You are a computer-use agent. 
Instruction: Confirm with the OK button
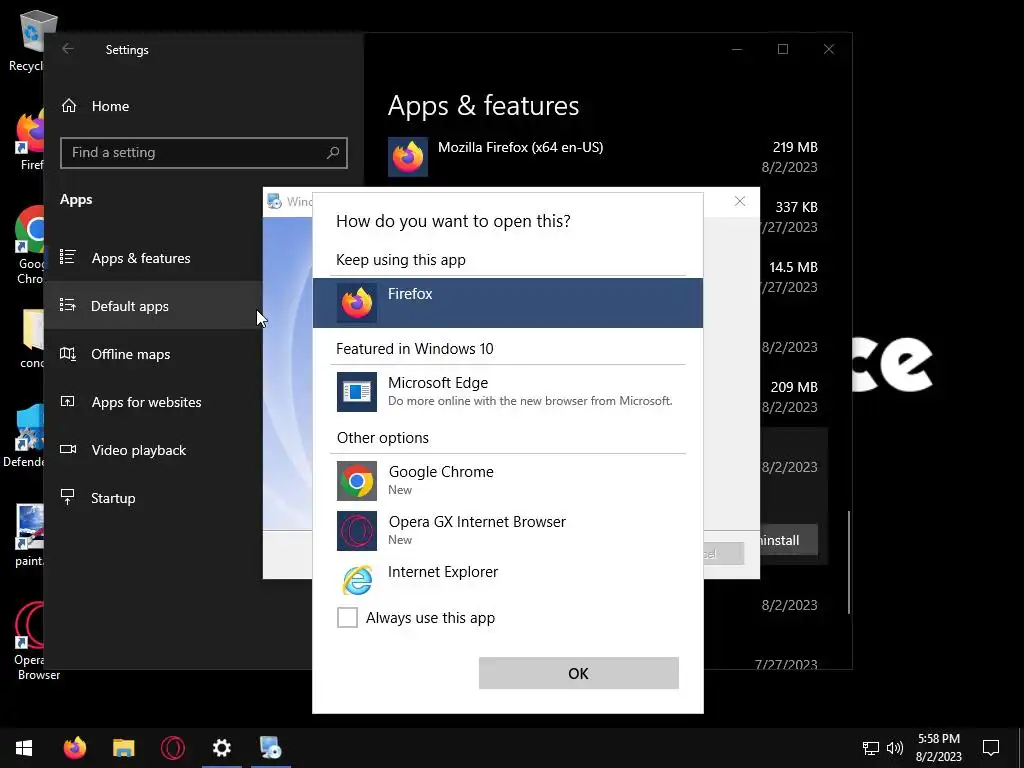(x=579, y=673)
